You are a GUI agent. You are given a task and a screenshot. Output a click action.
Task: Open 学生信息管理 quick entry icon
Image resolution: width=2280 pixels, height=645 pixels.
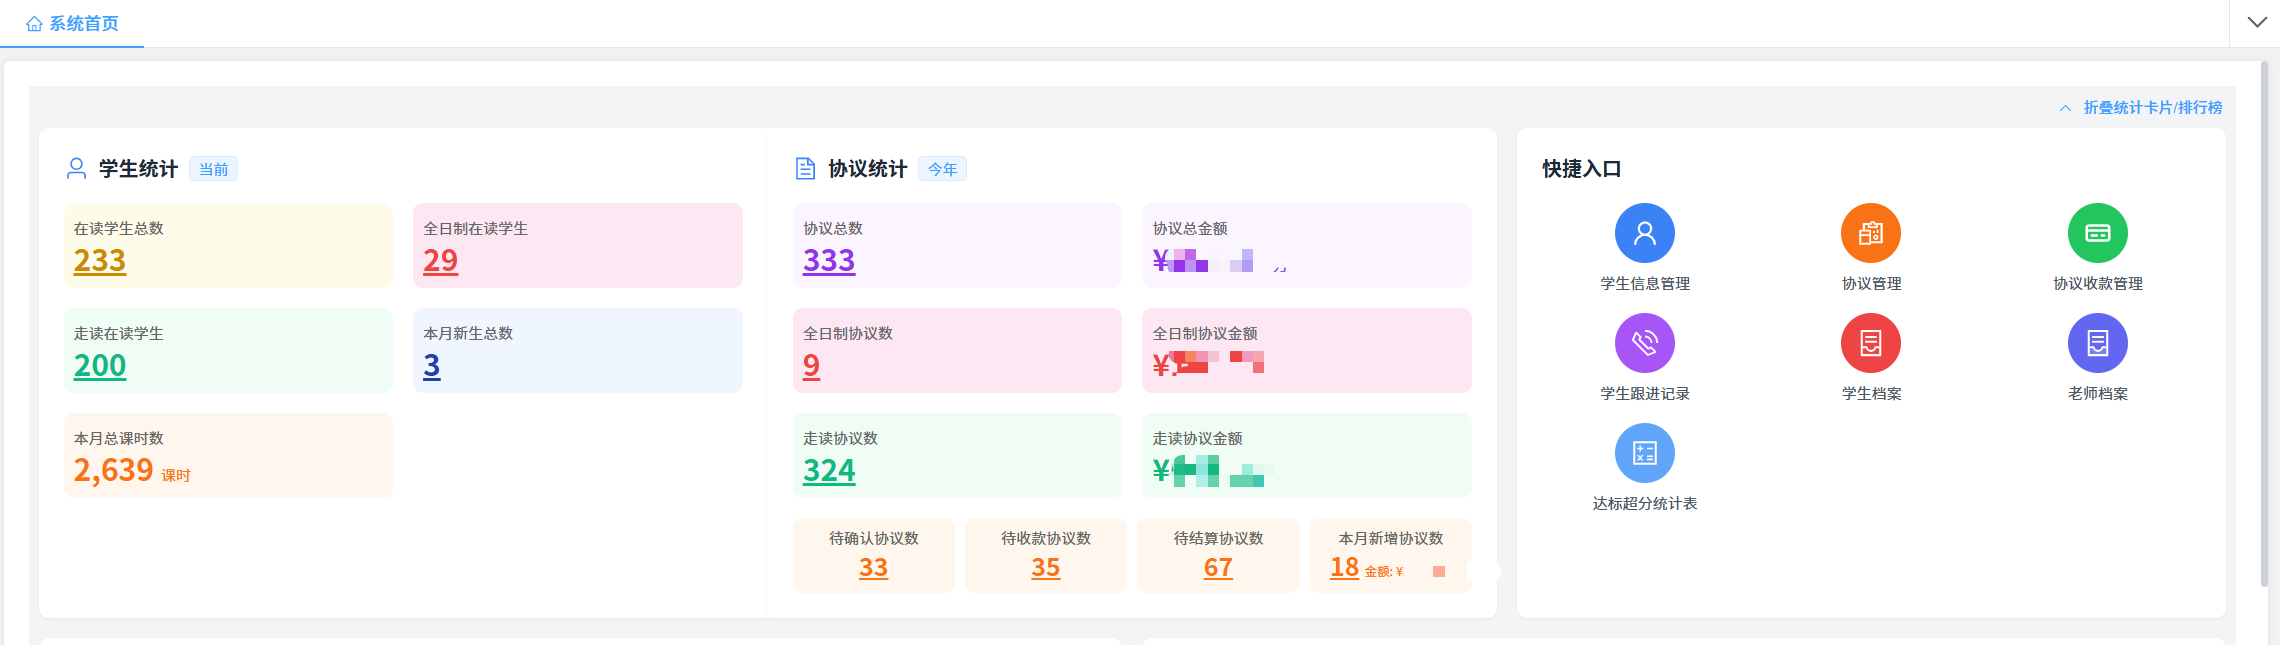[1644, 233]
